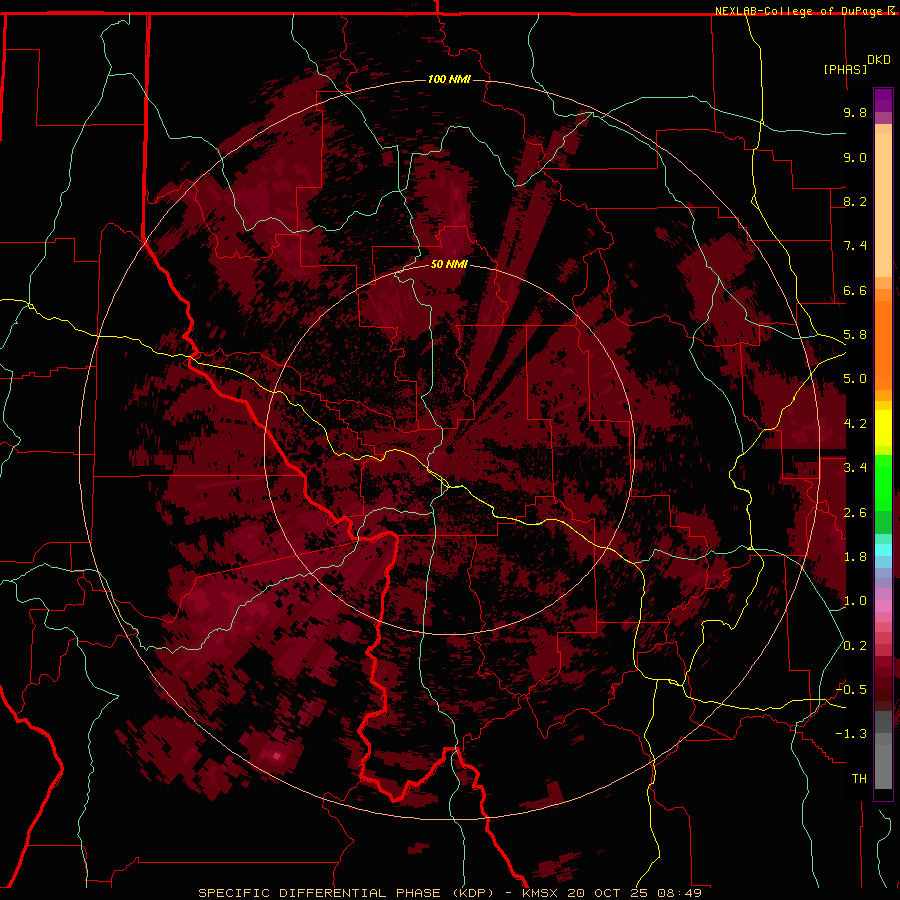Click the 3.4 scale value
The width and height of the screenshot is (900, 900).
click(855, 468)
